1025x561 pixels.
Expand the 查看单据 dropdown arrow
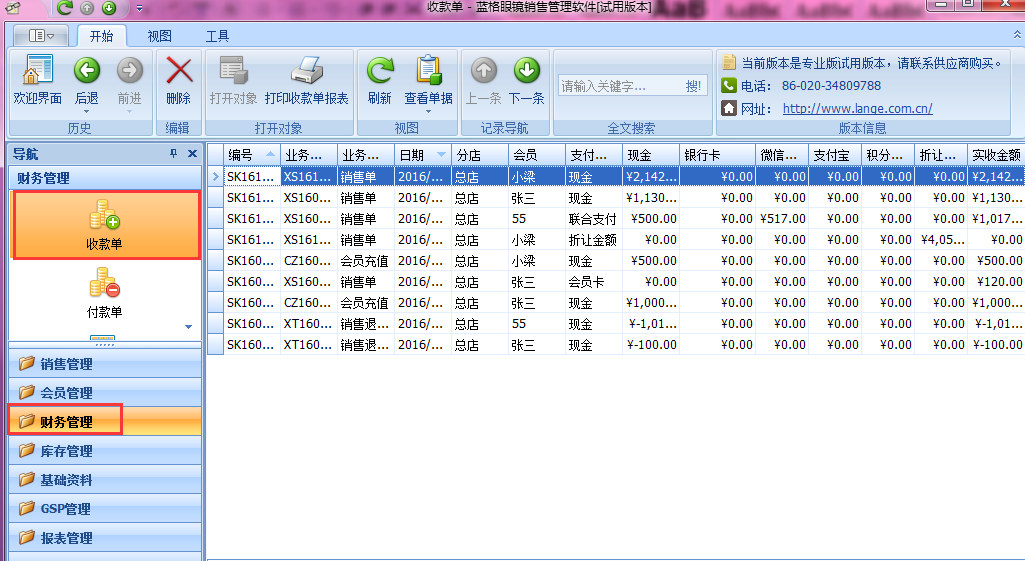[428, 111]
